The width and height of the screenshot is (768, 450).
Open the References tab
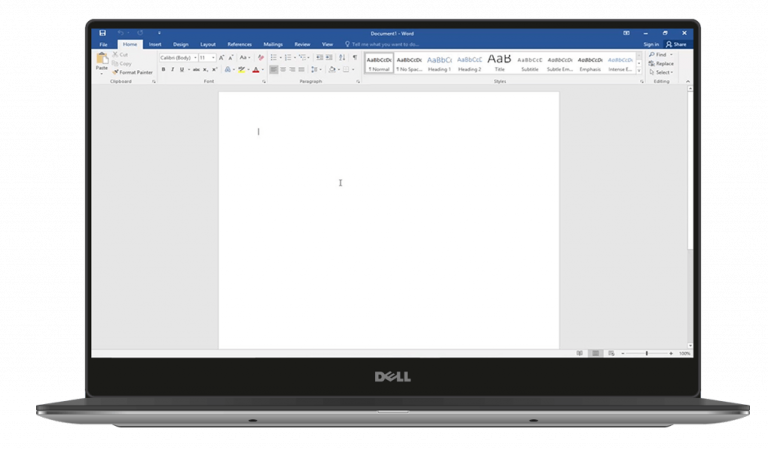[x=239, y=44]
